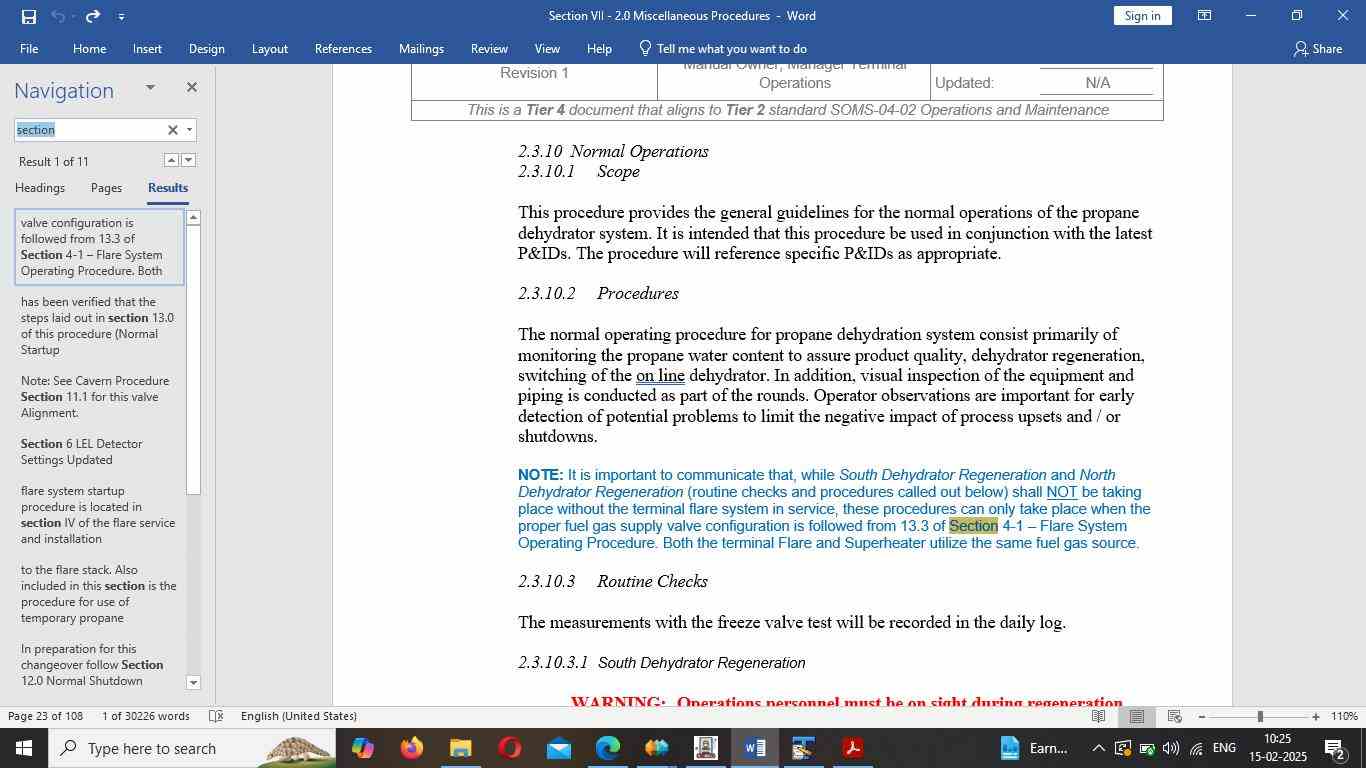The image size is (1366, 768).
Task: Open Copilot from taskbar
Action: point(362,748)
